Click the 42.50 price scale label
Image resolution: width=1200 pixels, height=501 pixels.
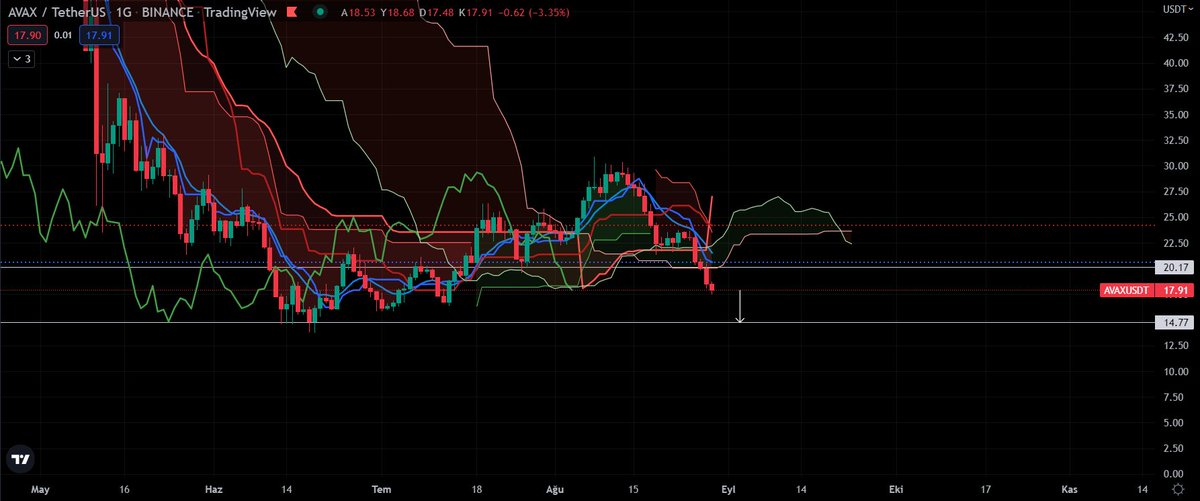(1174, 38)
